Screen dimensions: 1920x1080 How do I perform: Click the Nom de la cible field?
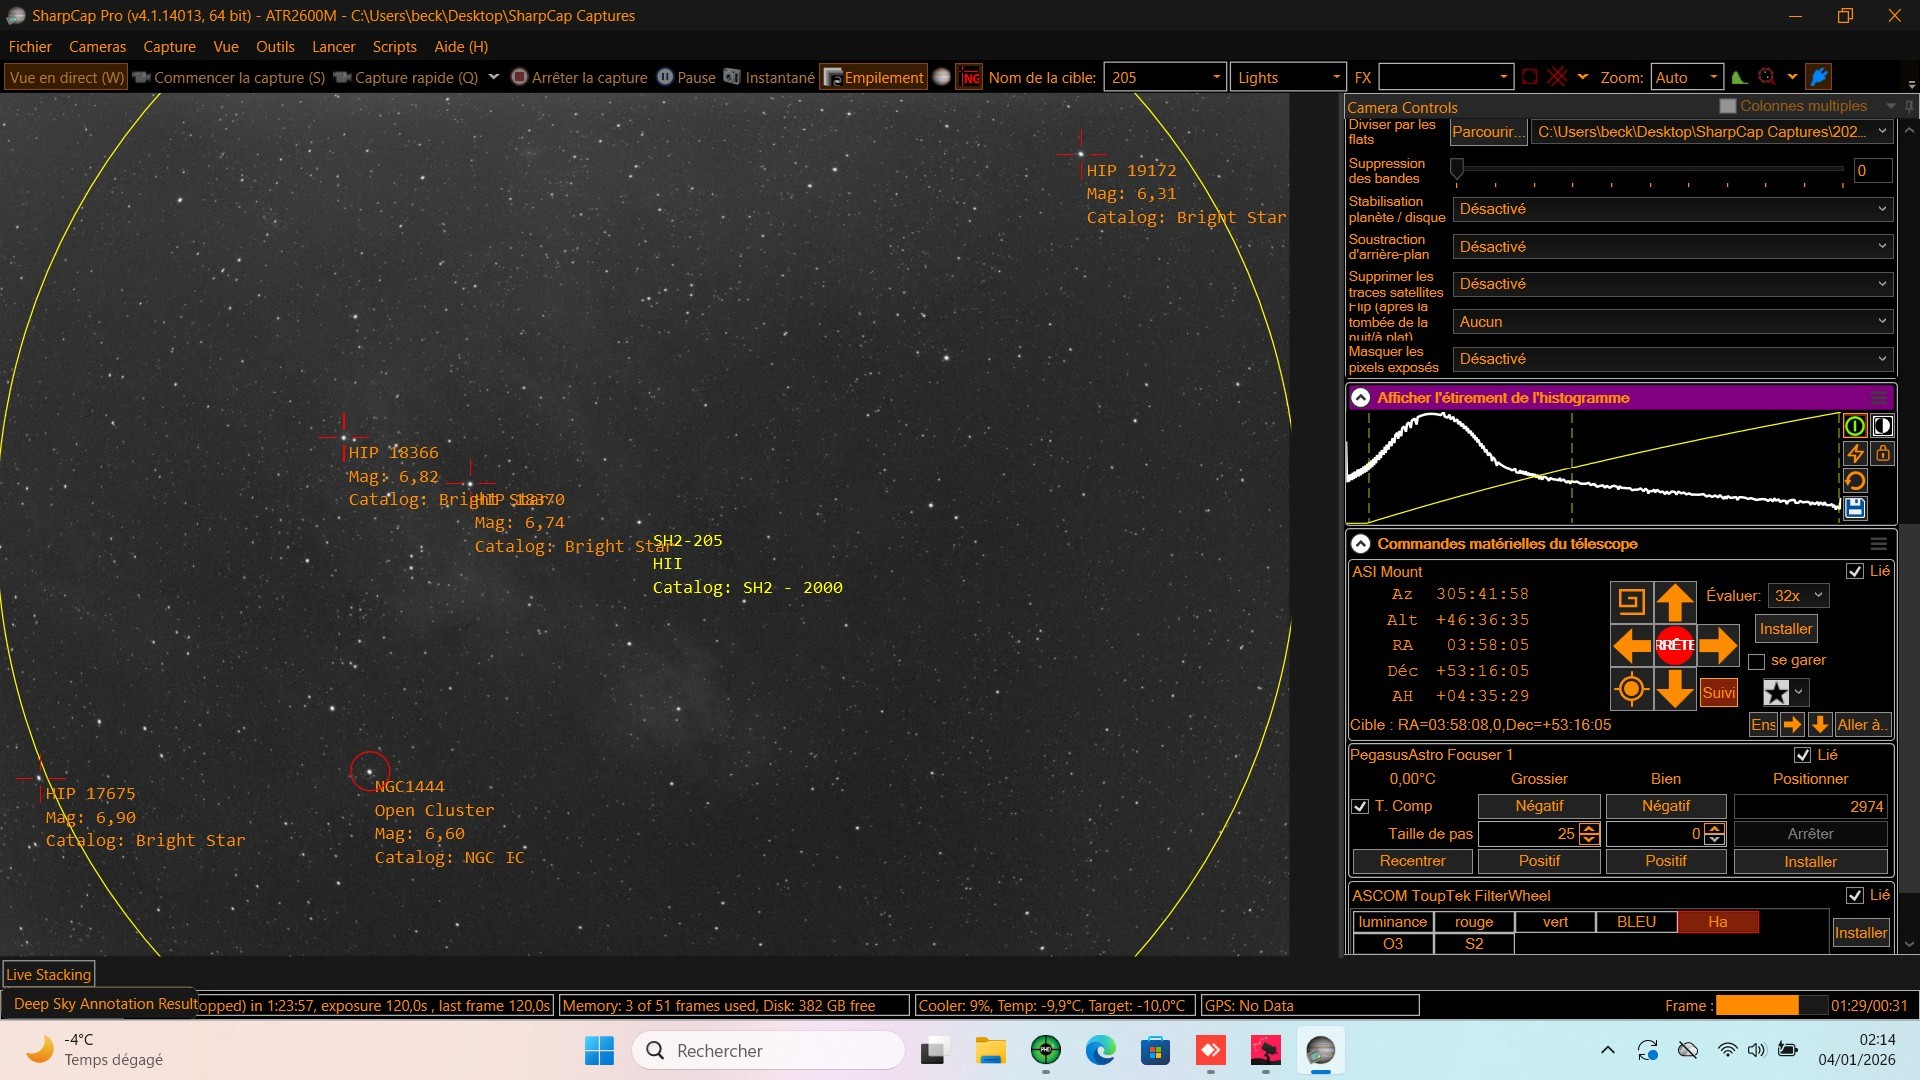point(1165,77)
